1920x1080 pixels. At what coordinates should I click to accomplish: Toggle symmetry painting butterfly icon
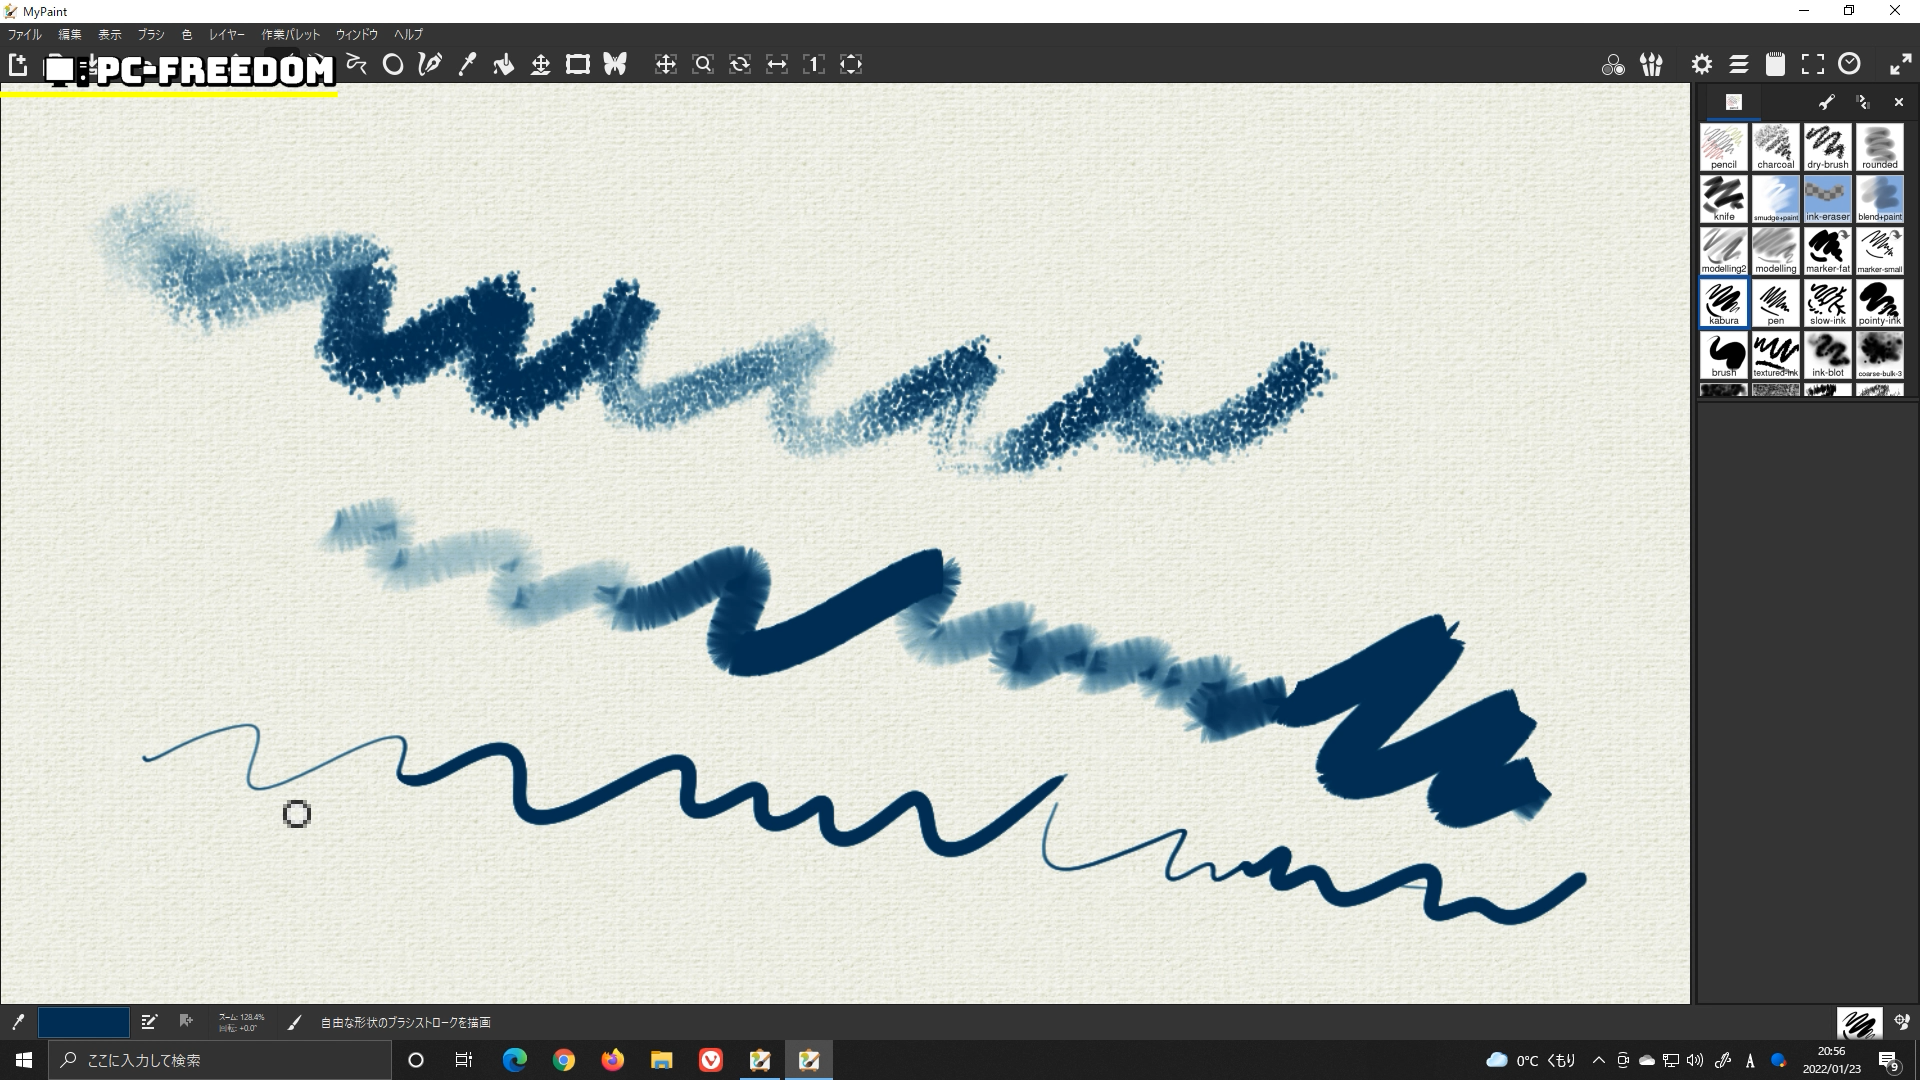(615, 65)
